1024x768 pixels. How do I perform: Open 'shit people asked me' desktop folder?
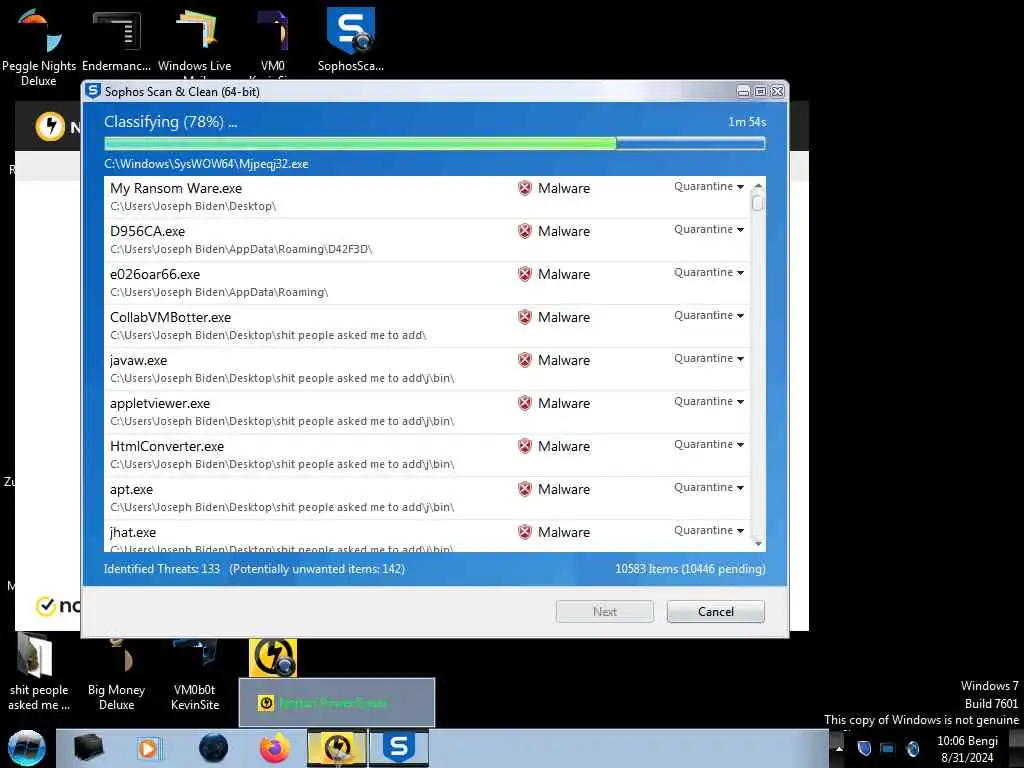coord(39,673)
